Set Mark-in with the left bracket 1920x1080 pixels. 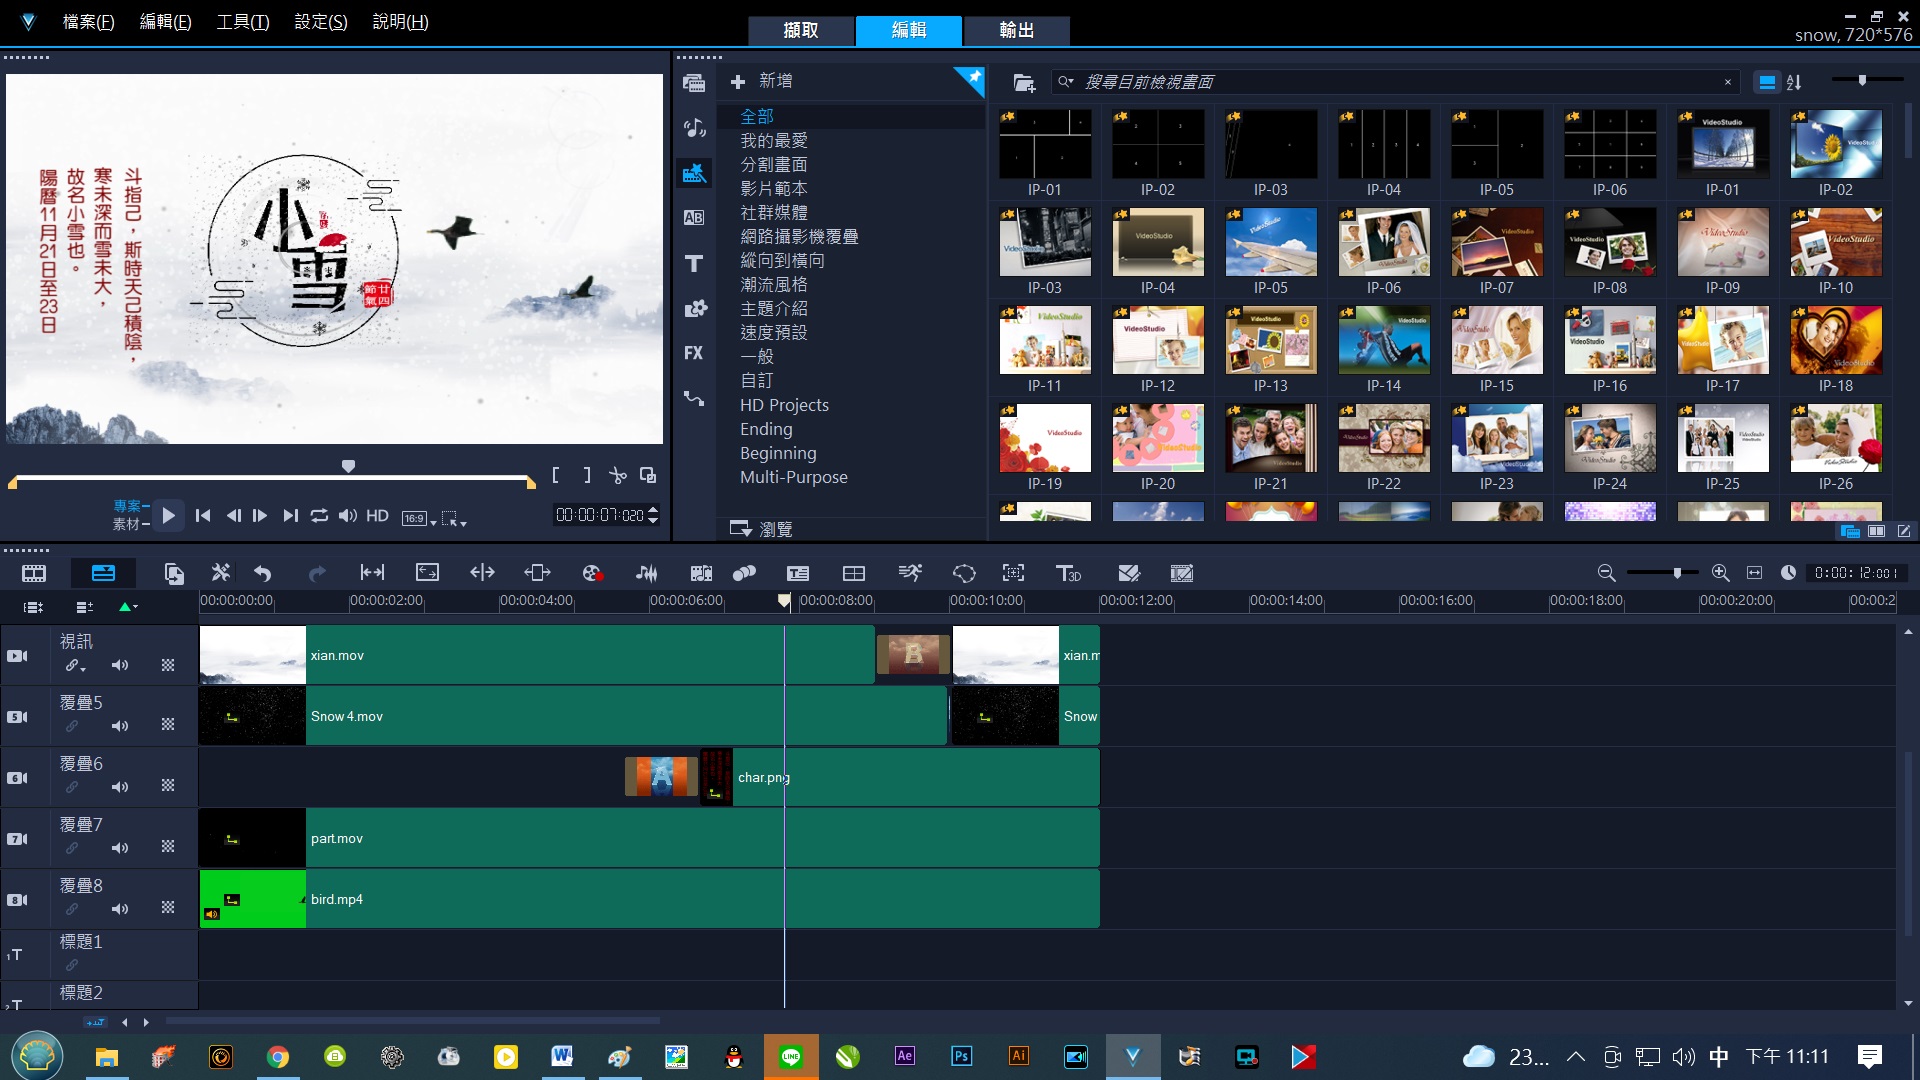point(556,475)
